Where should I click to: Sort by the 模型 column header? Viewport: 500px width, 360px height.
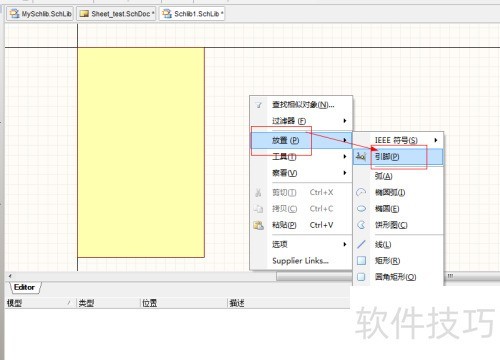point(40,303)
